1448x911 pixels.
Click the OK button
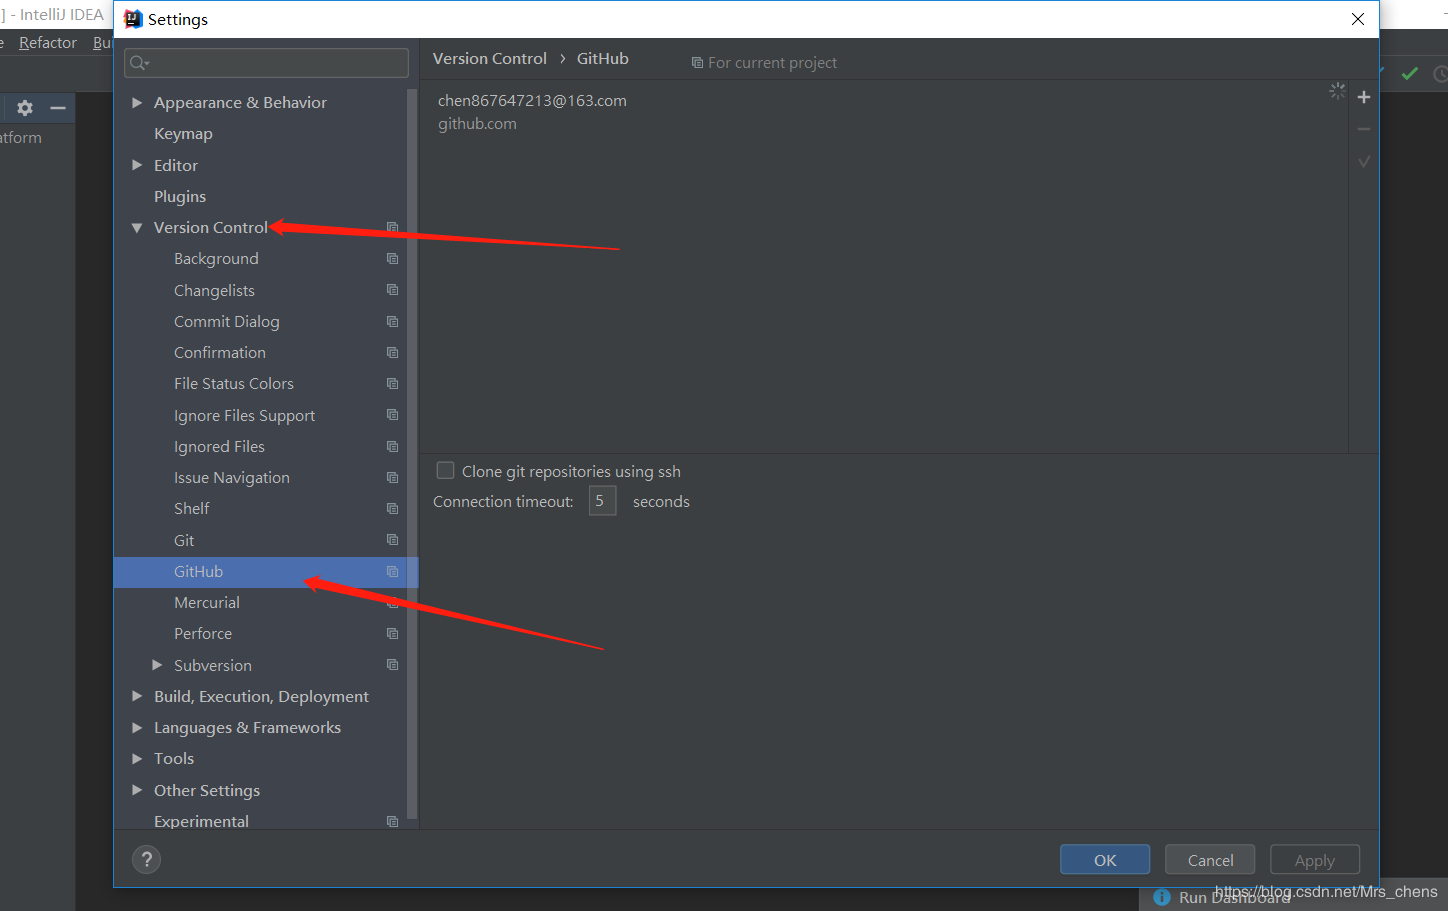pos(1105,860)
